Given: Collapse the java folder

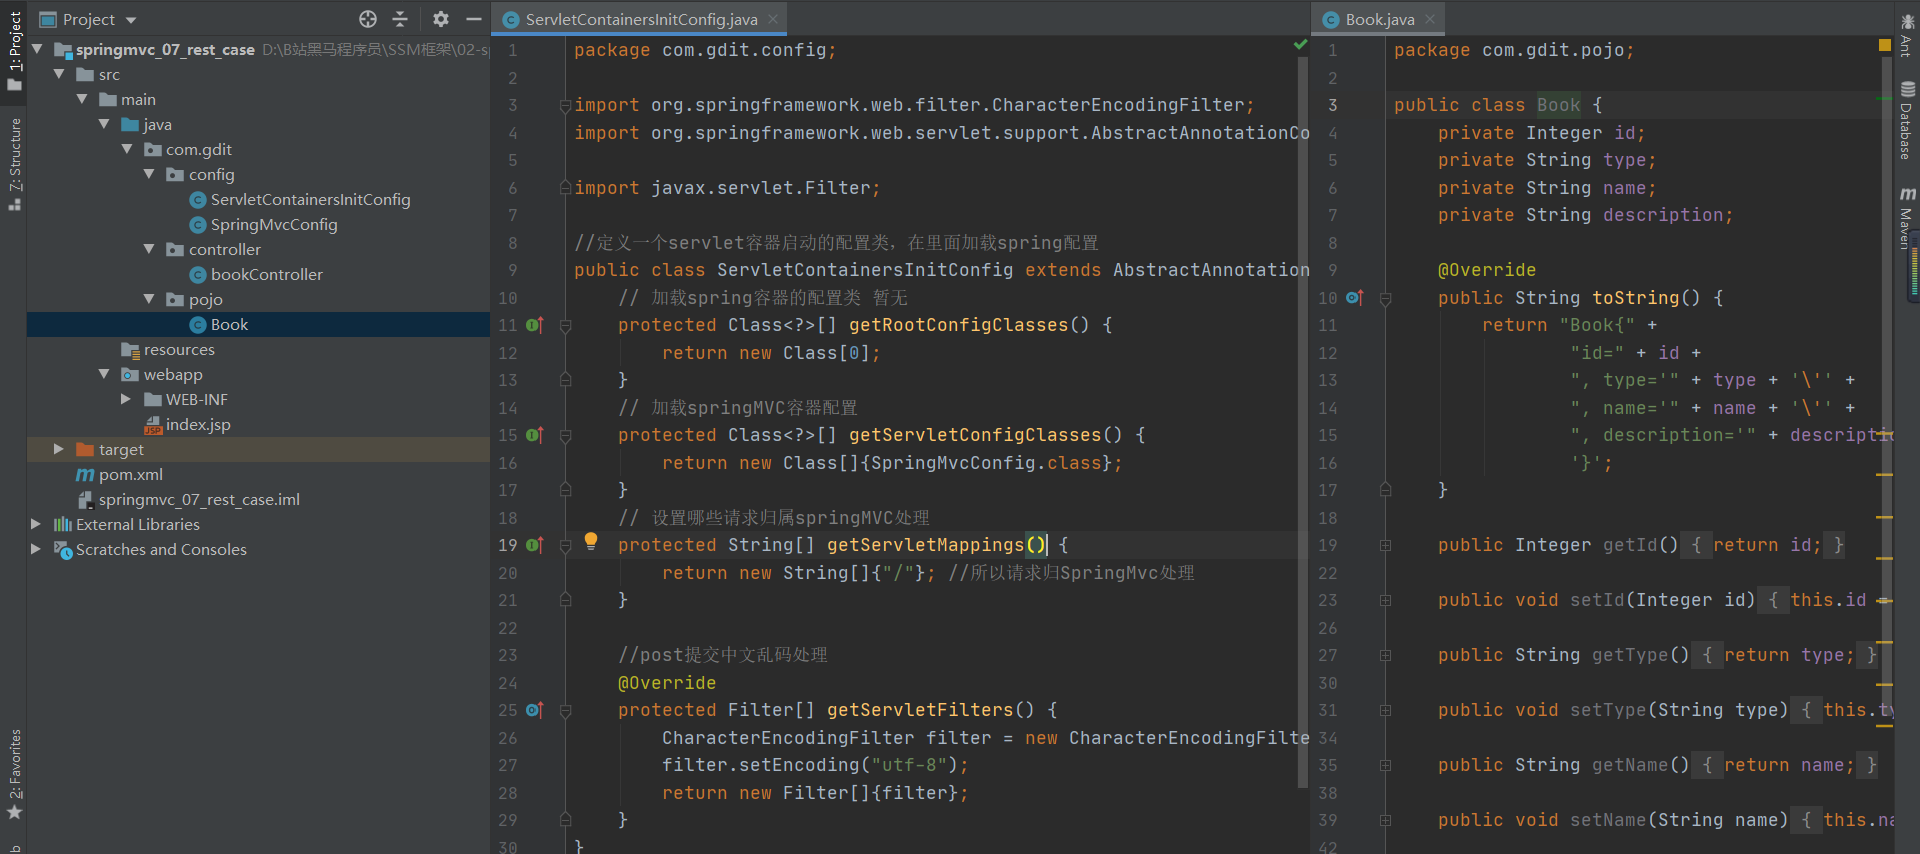Looking at the screenshot, I should 104,124.
